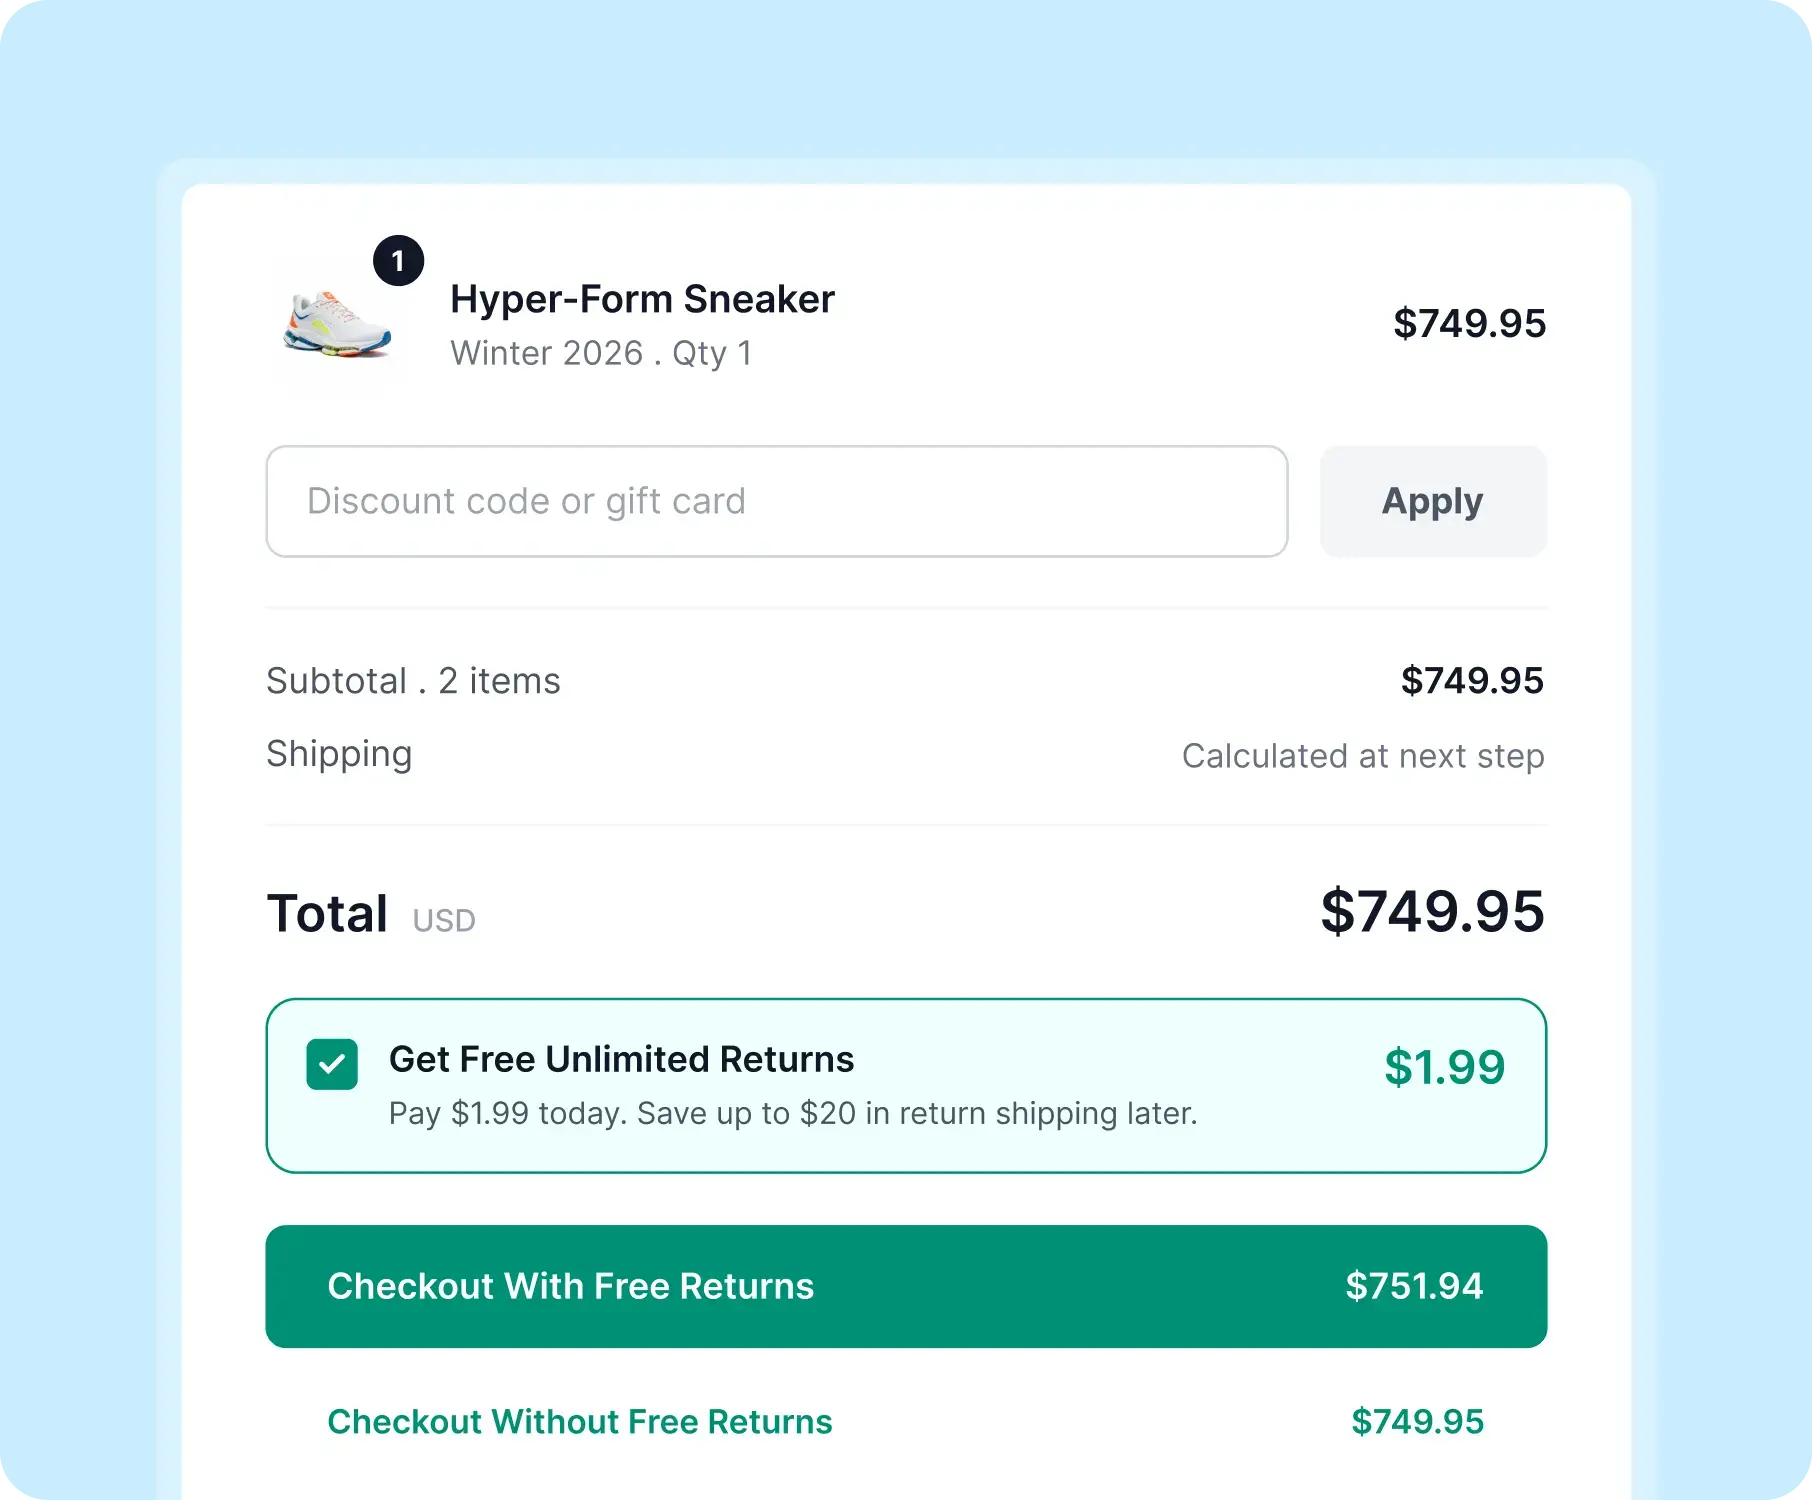This screenshot has height=1500, width=1812.
Task: Click the Get Free Unlimited Returns heading
Action: 621,1059
